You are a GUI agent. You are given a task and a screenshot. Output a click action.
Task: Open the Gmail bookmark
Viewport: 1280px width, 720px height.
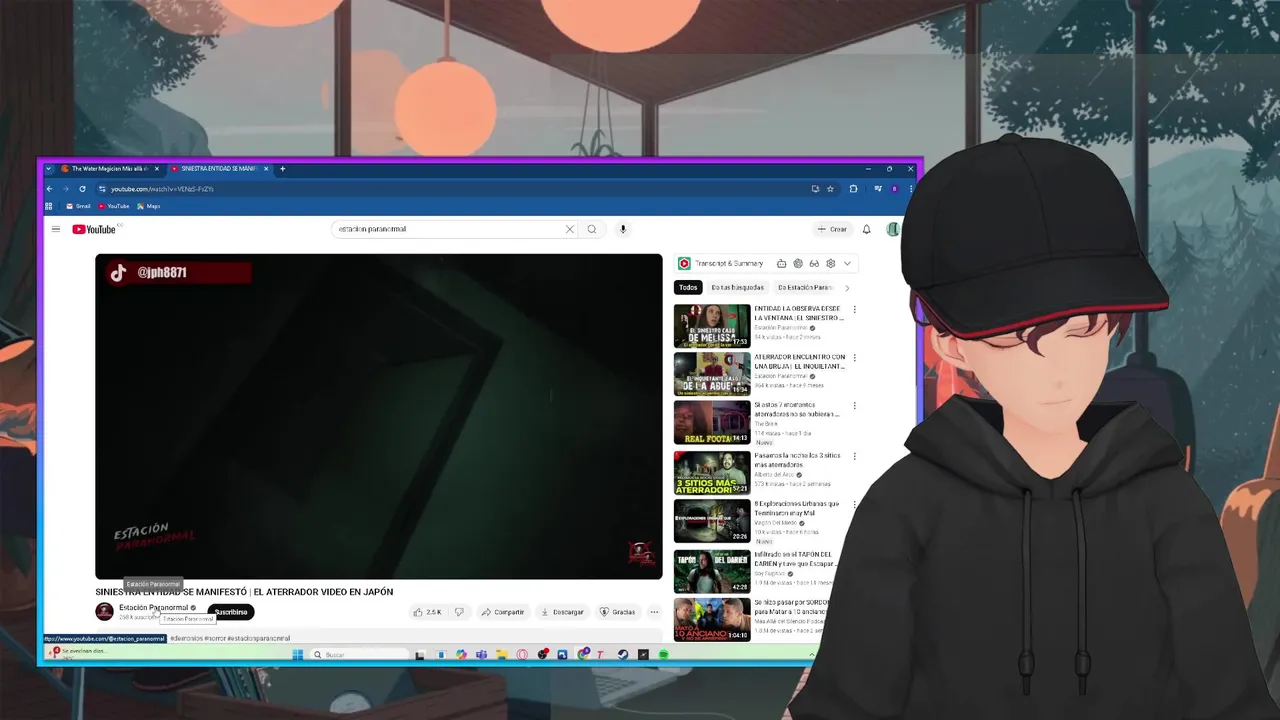click(x=78, y=206)
